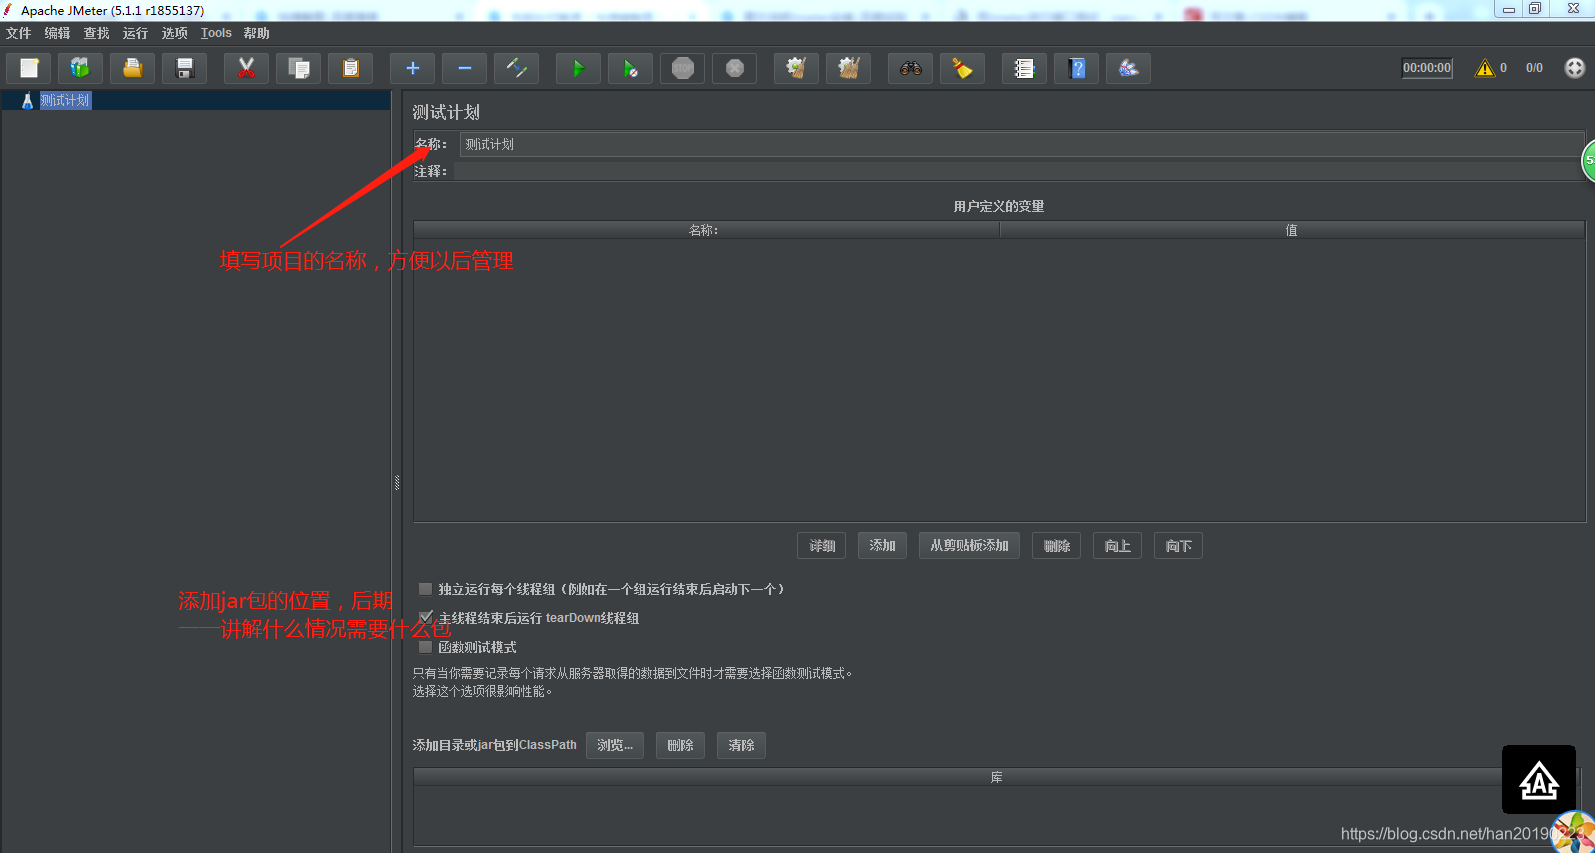The width and height of the screenshot is (1595, 853).
Task: Select 测试计划 node in the tree
Action: 65,100
